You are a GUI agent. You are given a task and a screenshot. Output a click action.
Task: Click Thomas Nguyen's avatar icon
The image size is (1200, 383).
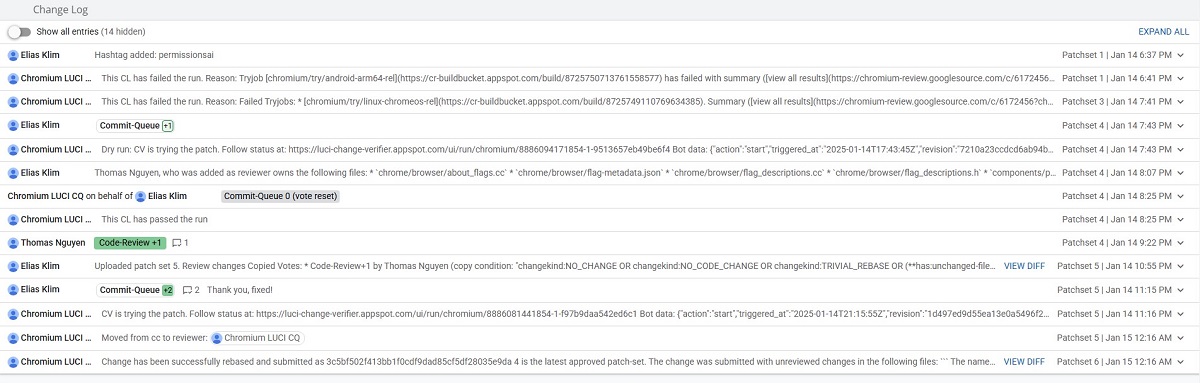(x=13, y=243)
